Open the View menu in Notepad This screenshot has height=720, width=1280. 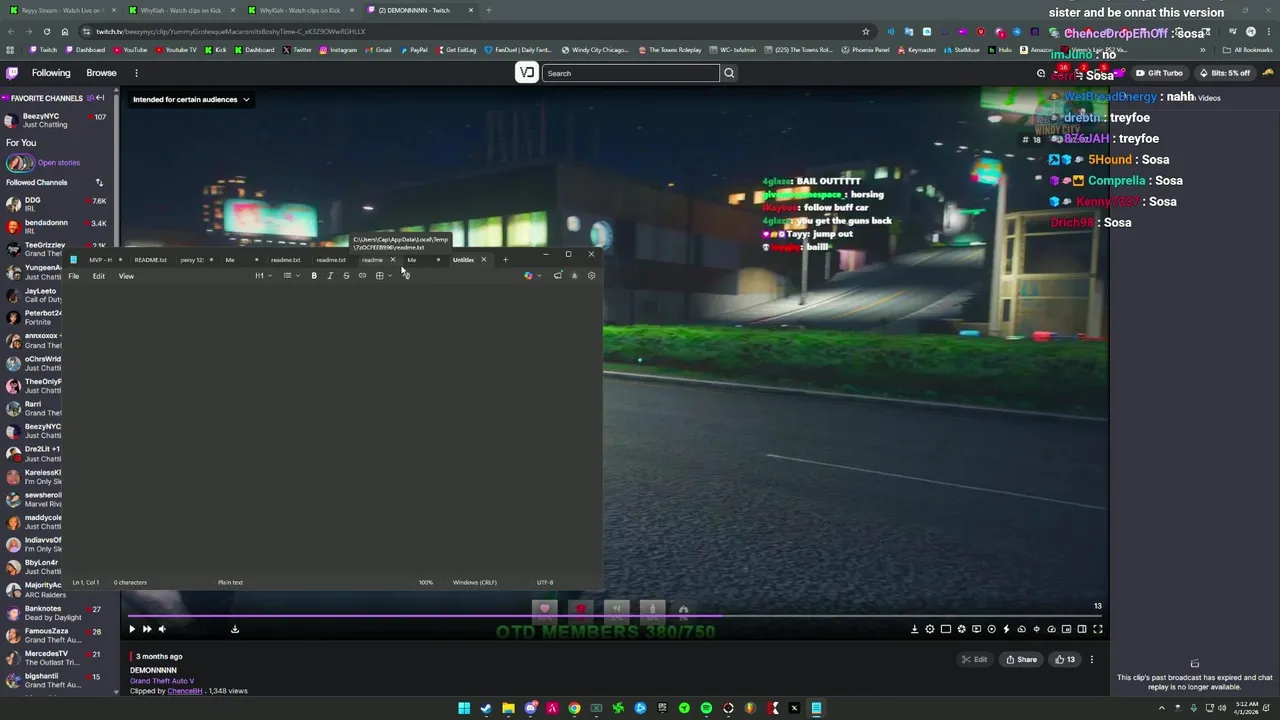pos(126,276)
